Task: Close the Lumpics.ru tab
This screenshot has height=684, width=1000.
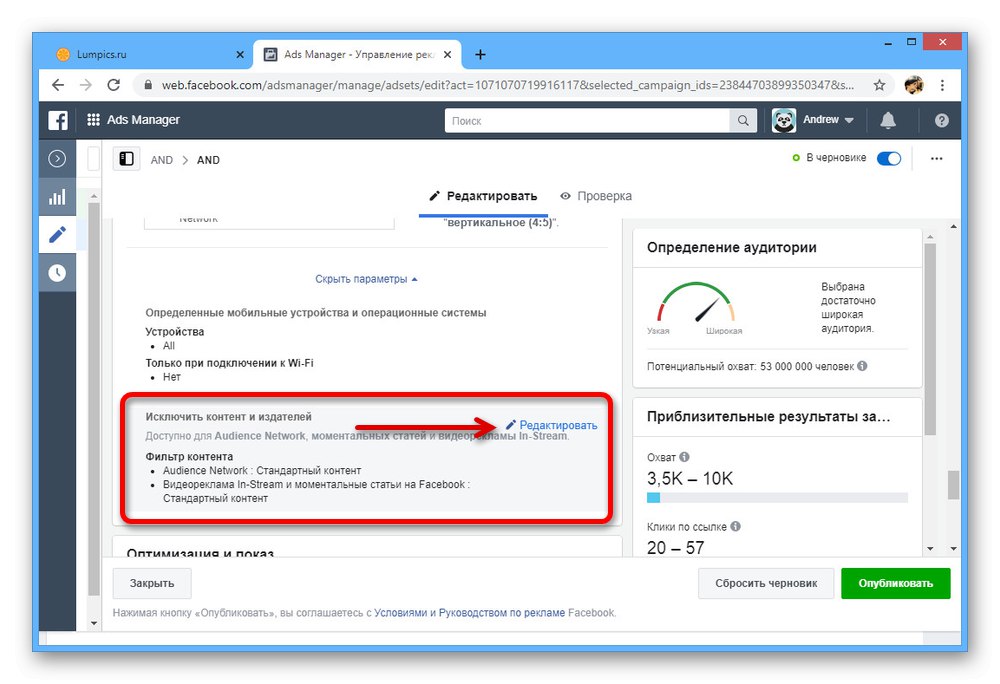Action: pos(240,55)
